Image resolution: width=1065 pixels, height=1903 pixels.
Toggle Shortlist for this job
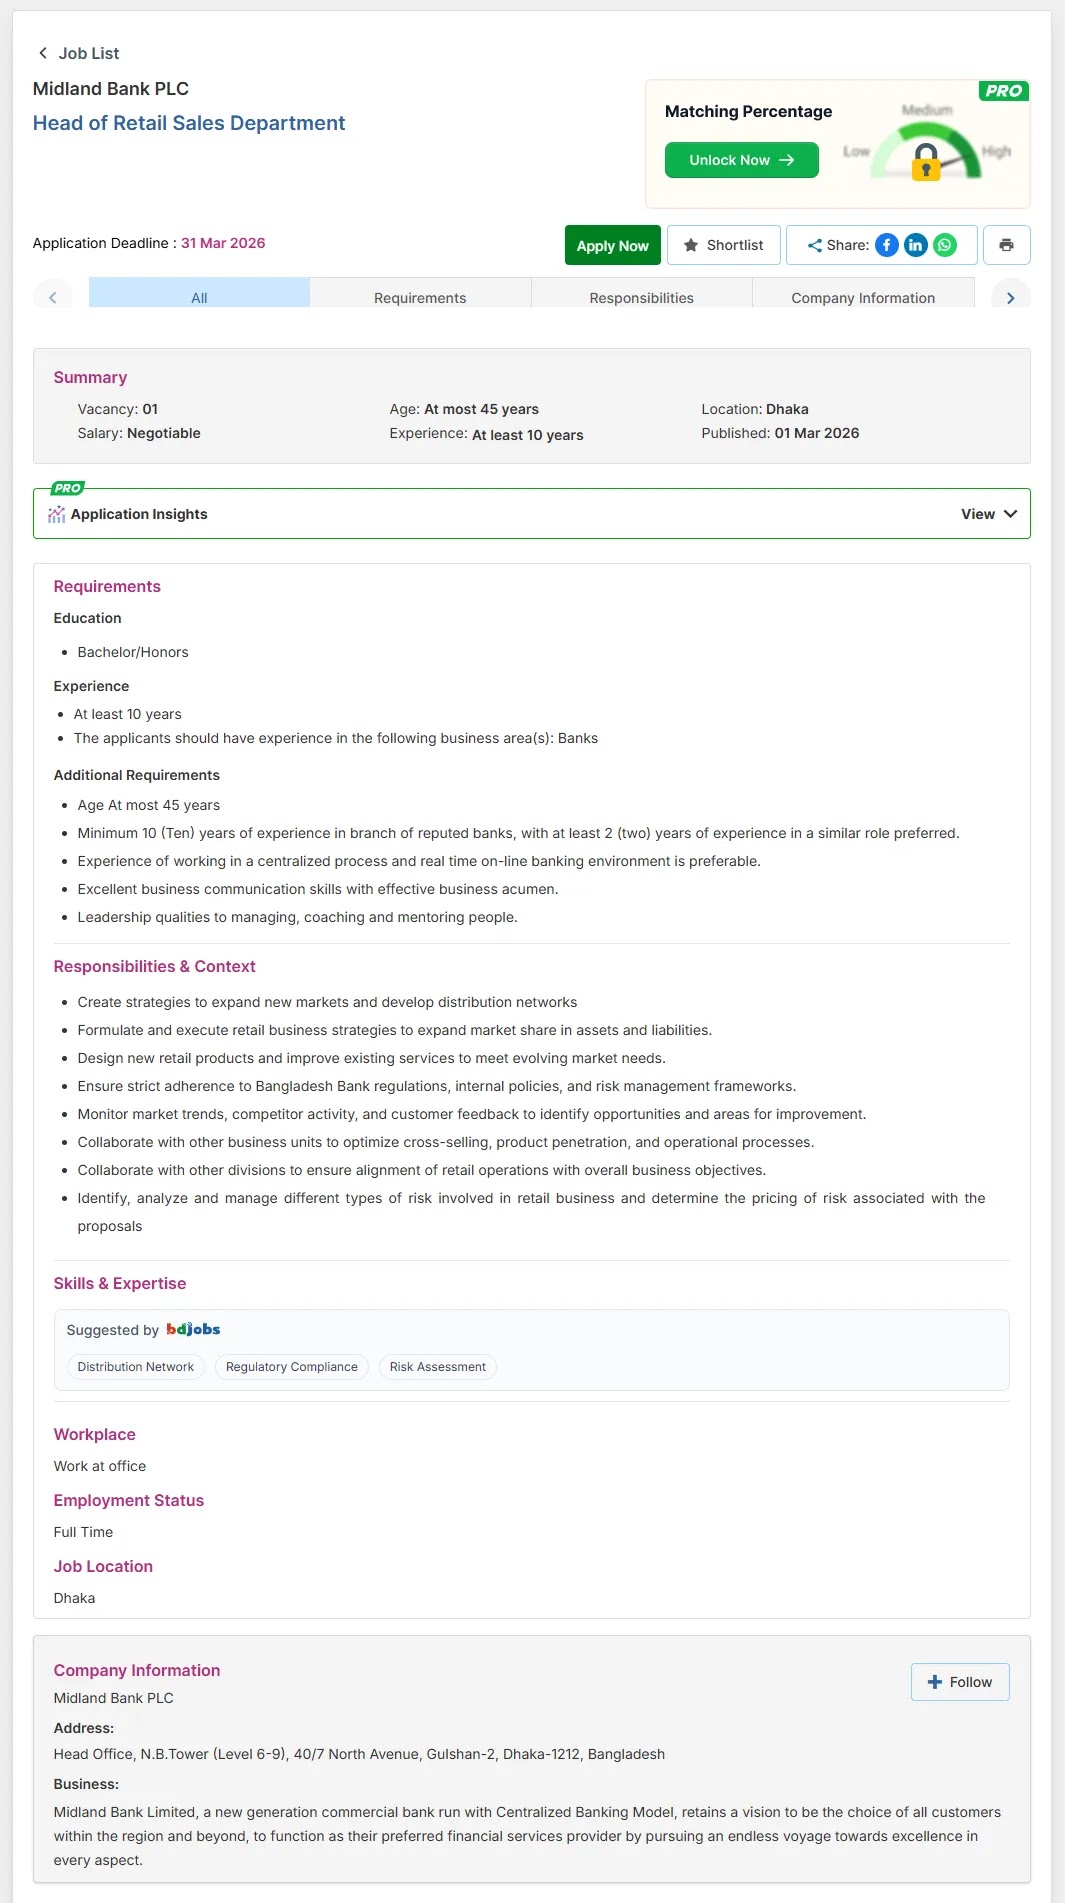(723, 245)
